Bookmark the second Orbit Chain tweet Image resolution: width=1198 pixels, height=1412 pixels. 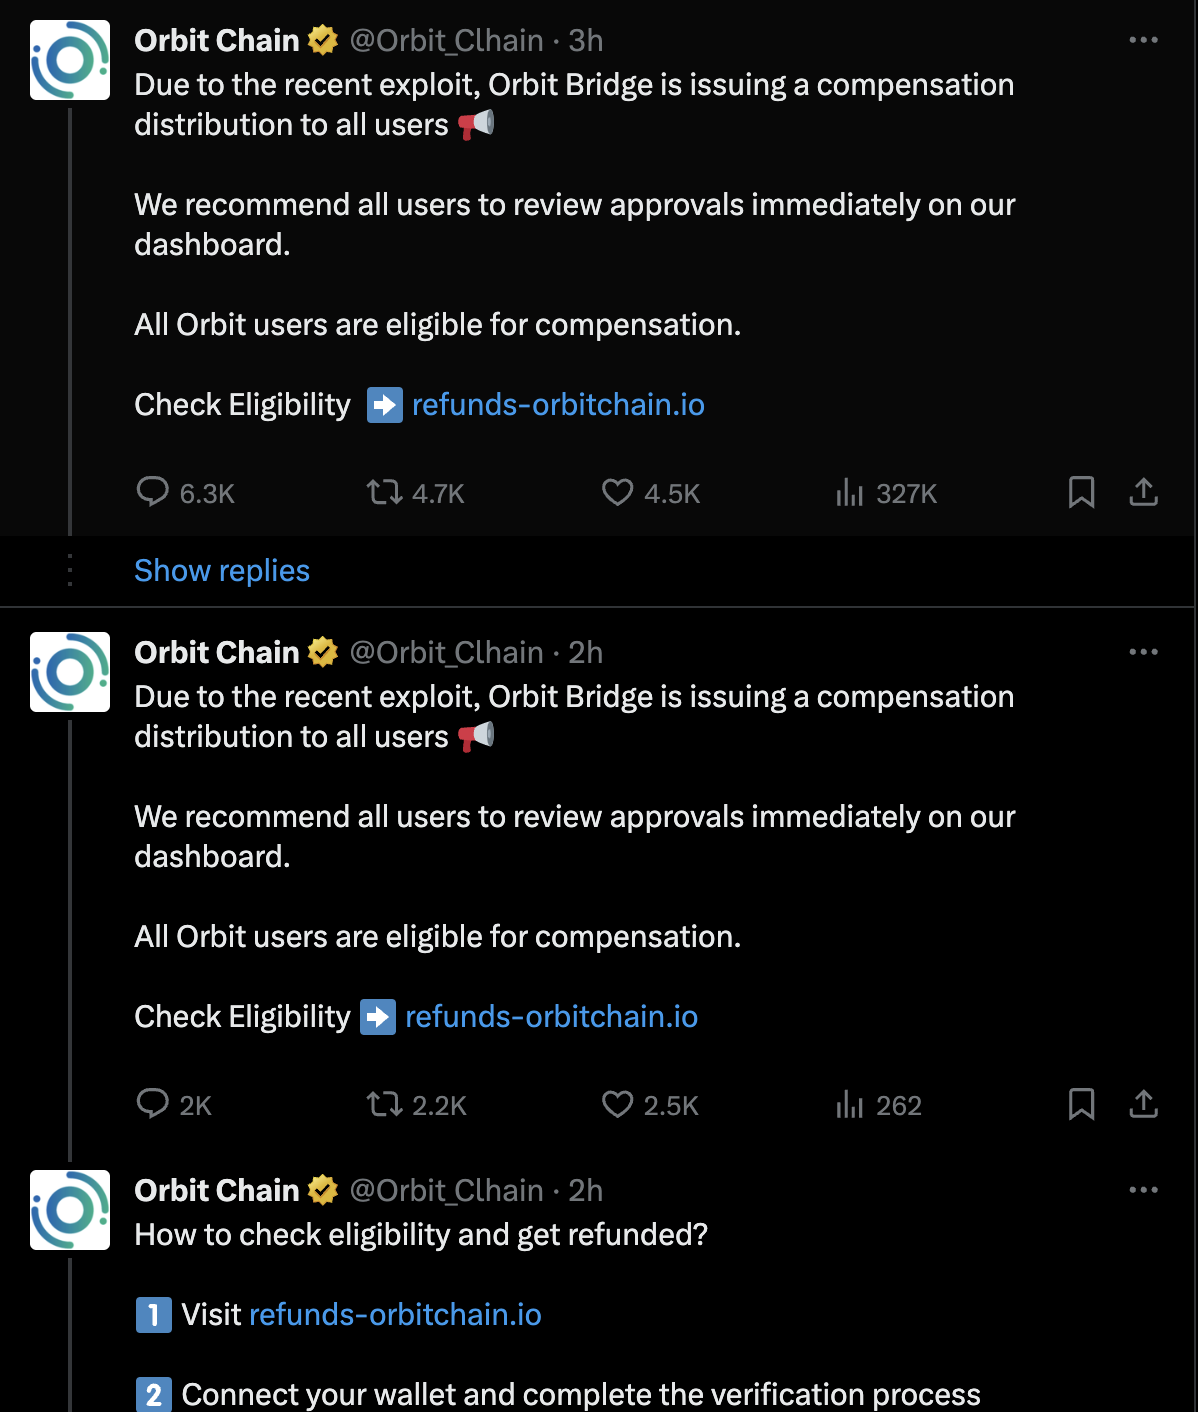click(x=1081, y=1104)
